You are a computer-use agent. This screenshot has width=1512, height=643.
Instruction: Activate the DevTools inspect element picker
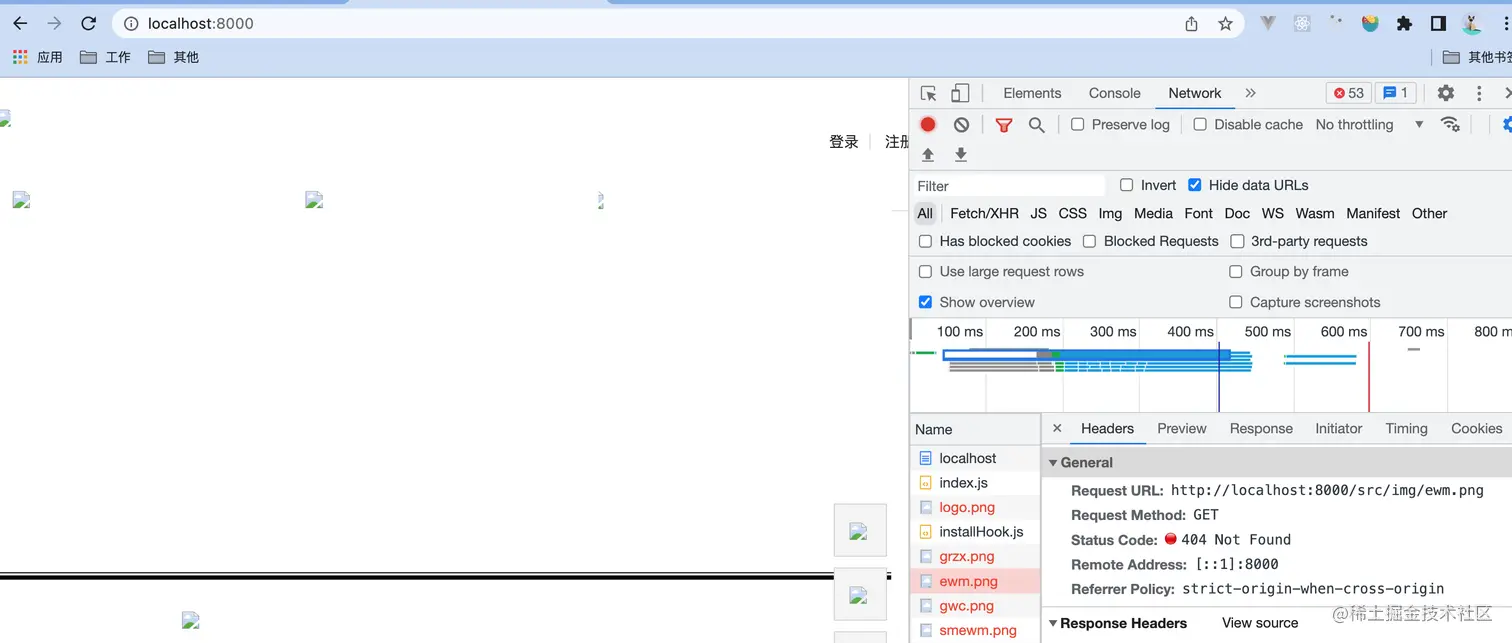[x=929, y=93]
